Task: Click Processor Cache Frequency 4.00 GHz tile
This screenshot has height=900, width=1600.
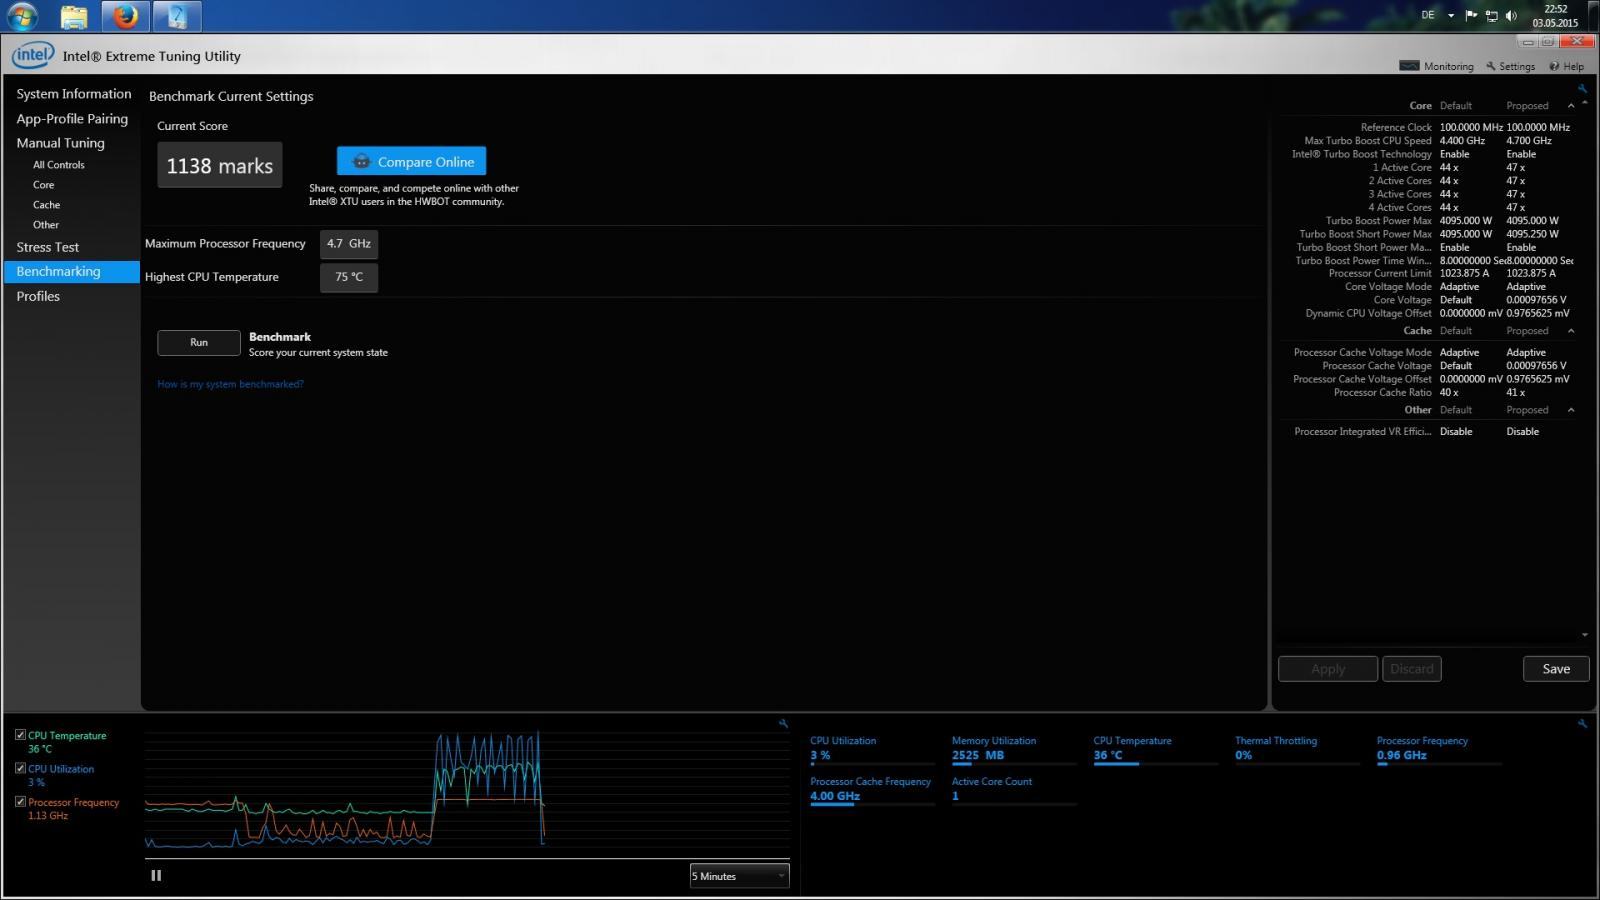Action: (x=872, y=790)
